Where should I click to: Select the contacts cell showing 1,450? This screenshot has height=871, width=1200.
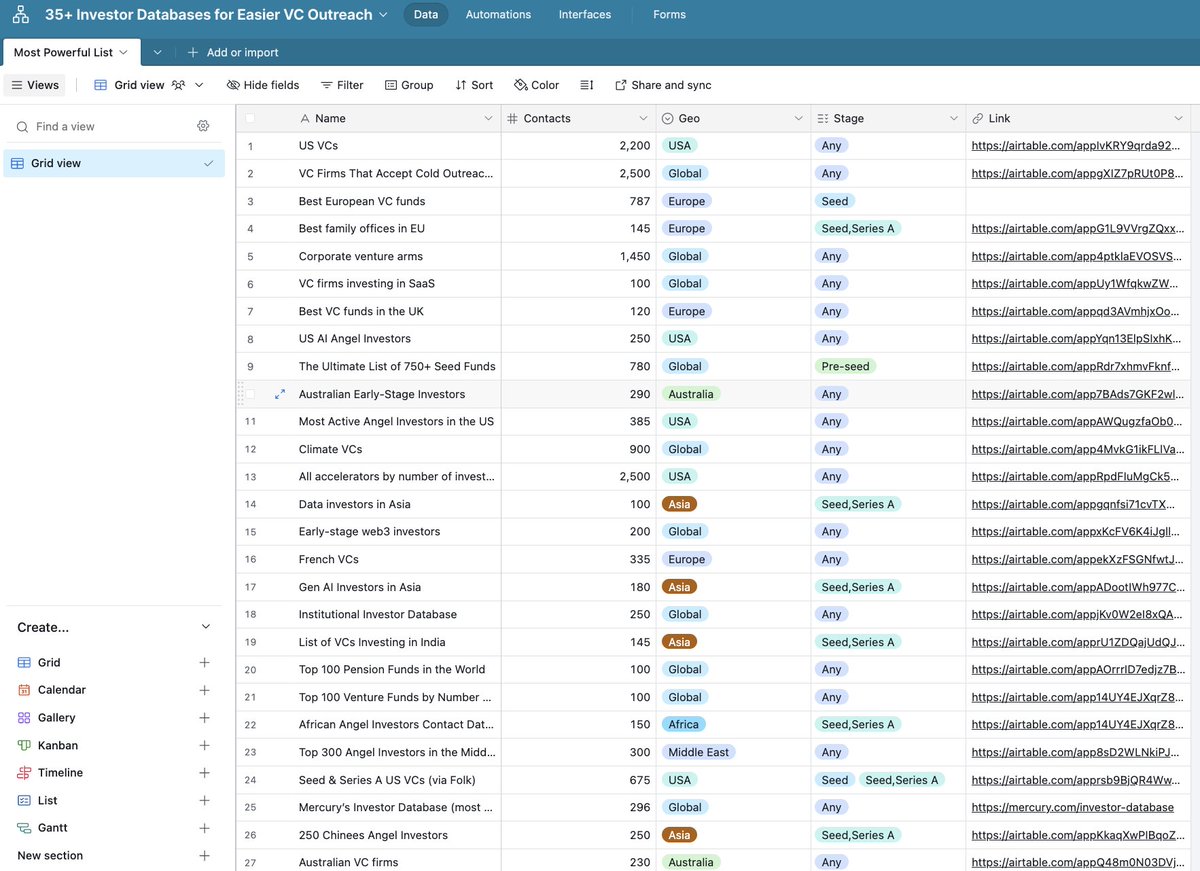(579, 256)
